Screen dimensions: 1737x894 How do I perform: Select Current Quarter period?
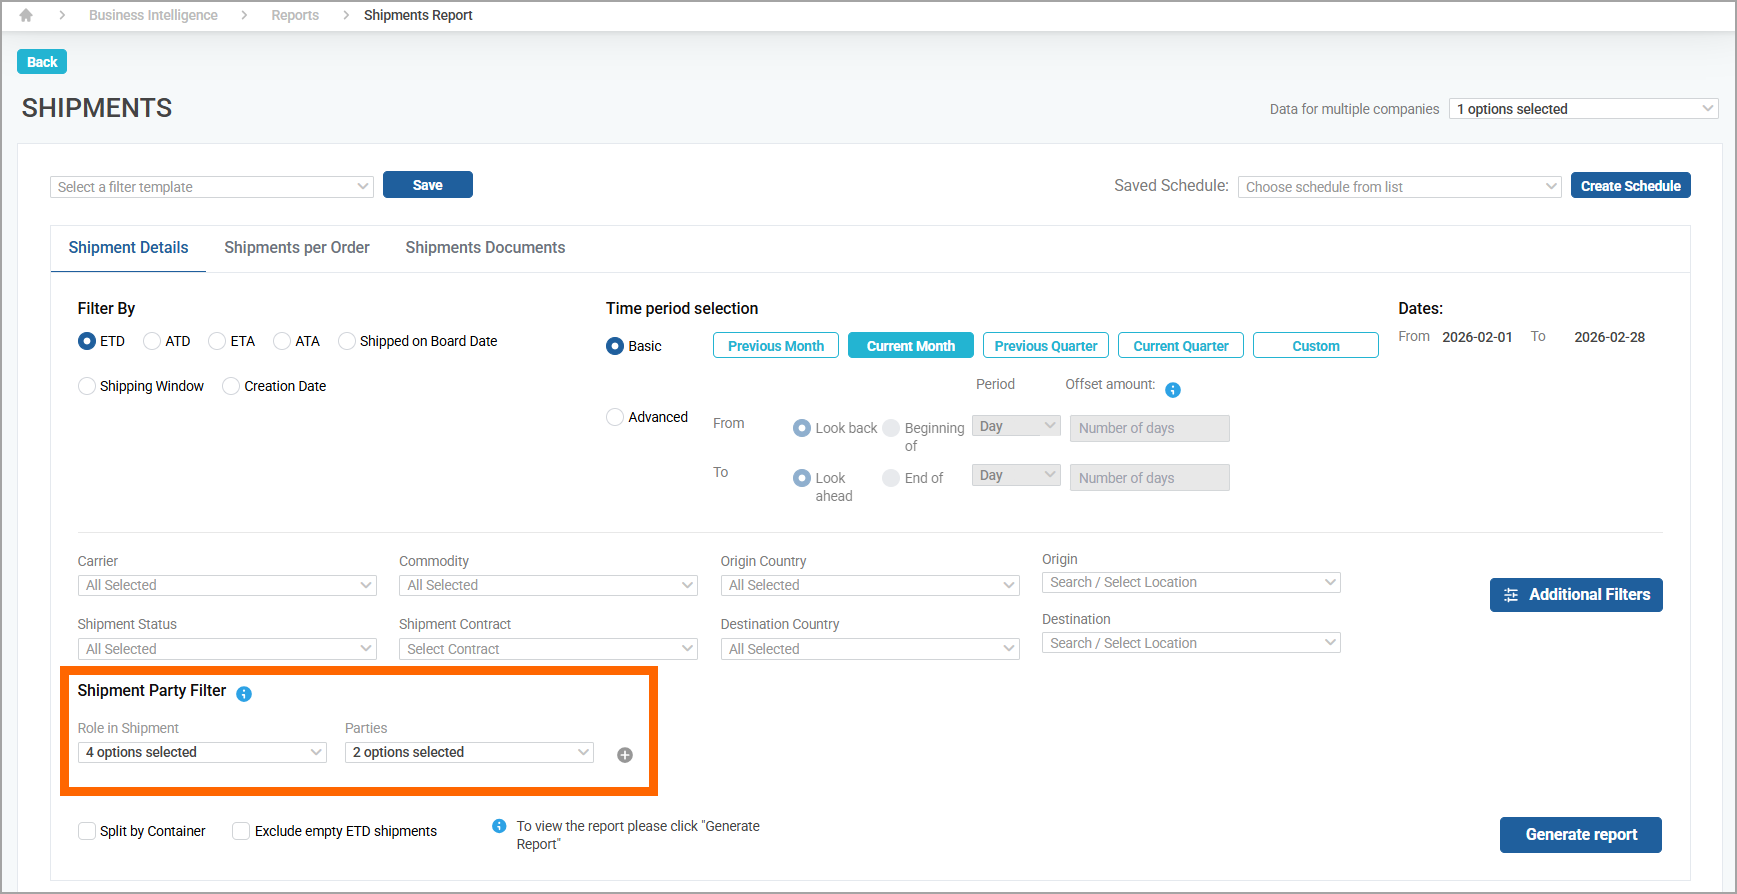click(1181, 346)
